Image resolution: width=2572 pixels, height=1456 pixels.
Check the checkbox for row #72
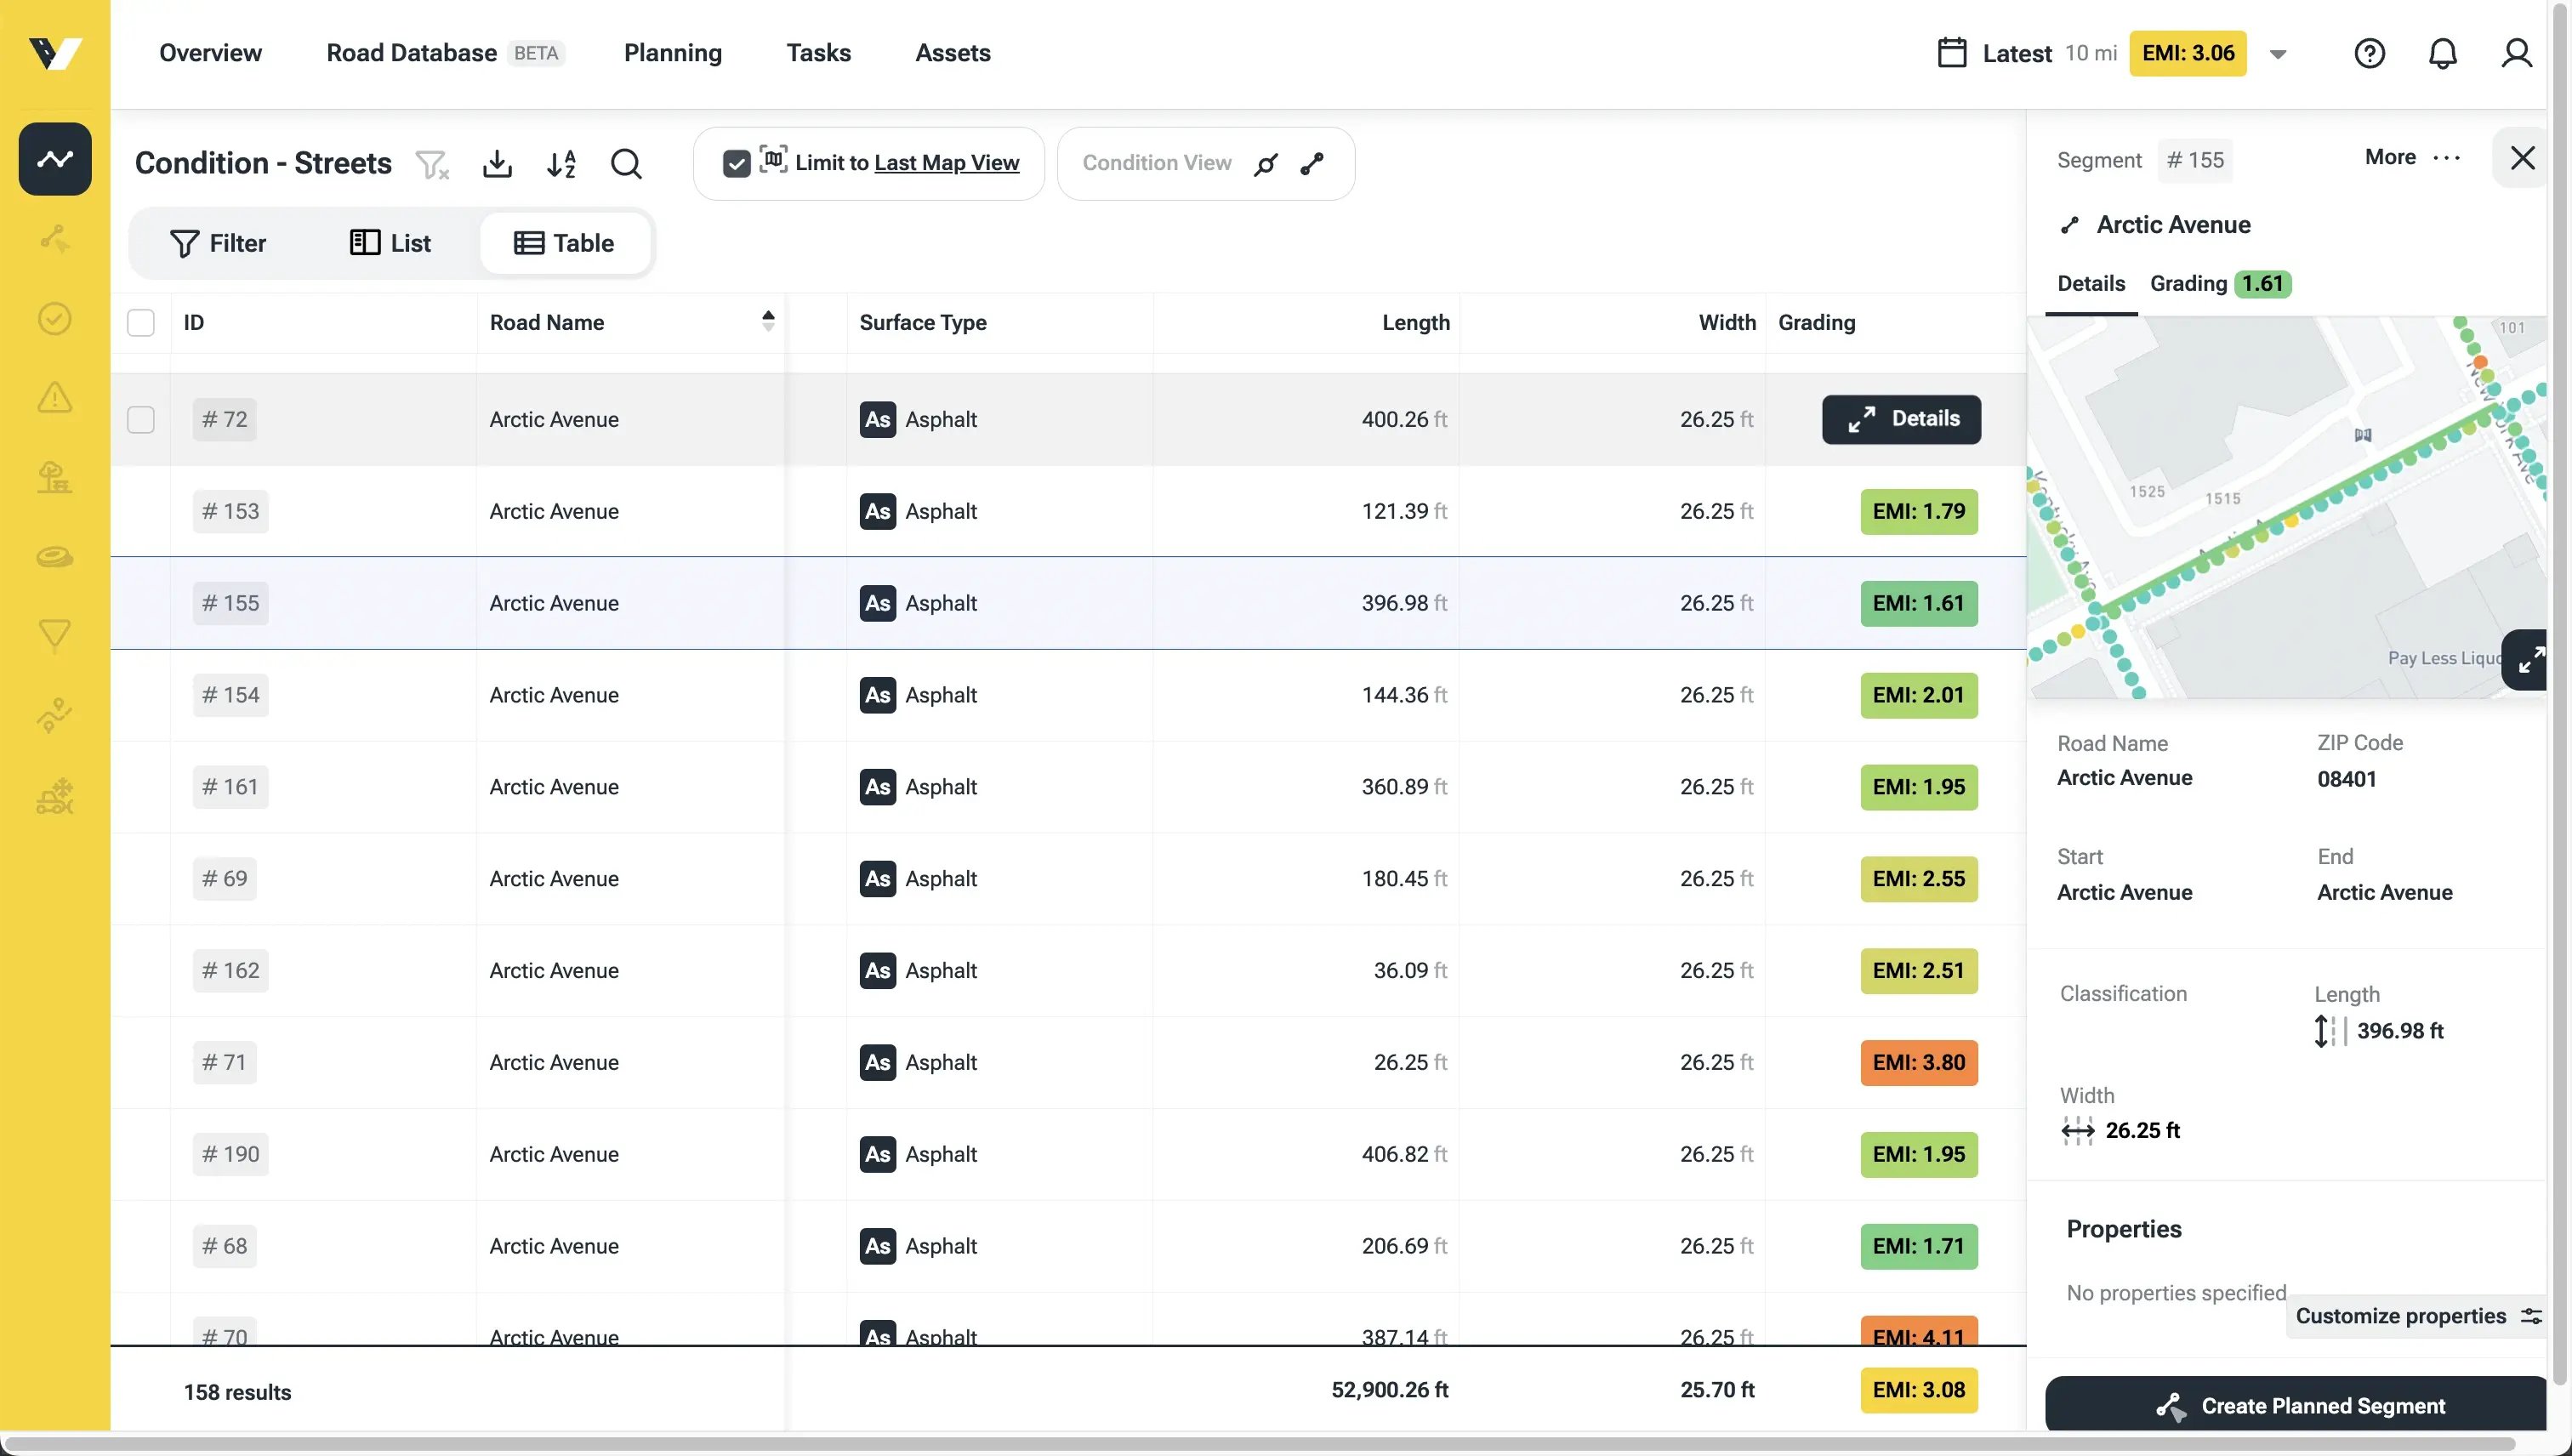tap(141, 420)
